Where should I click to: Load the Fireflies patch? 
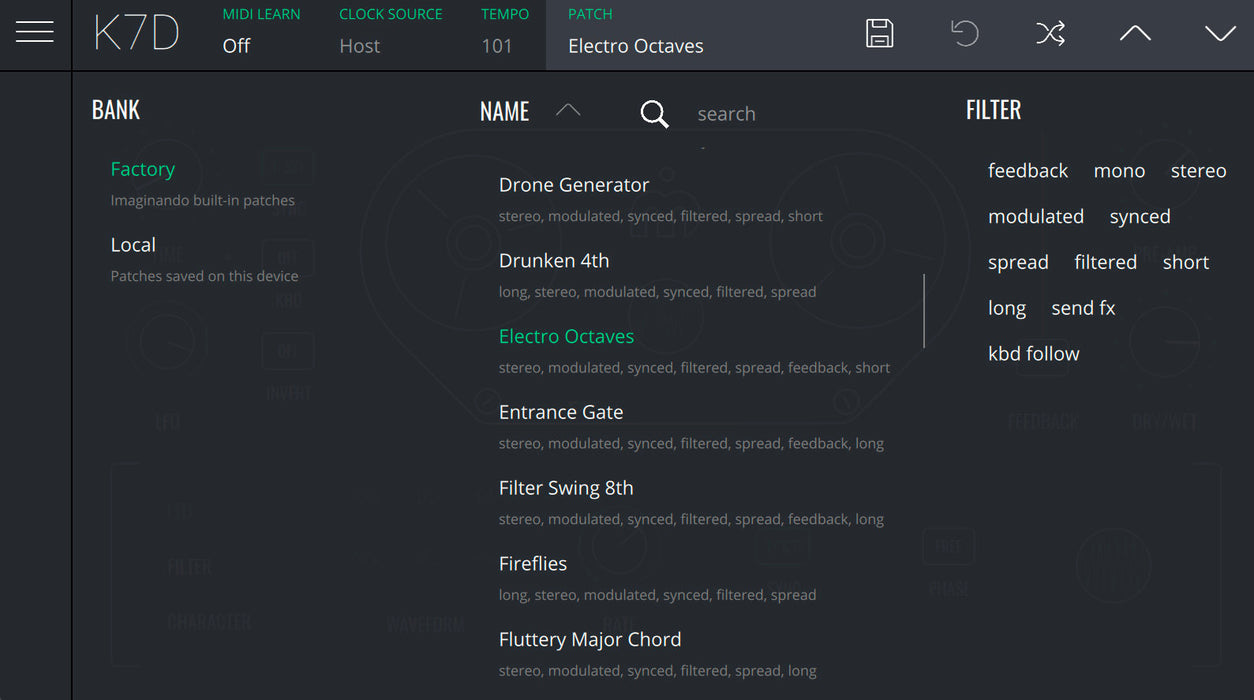pos(533,564)
